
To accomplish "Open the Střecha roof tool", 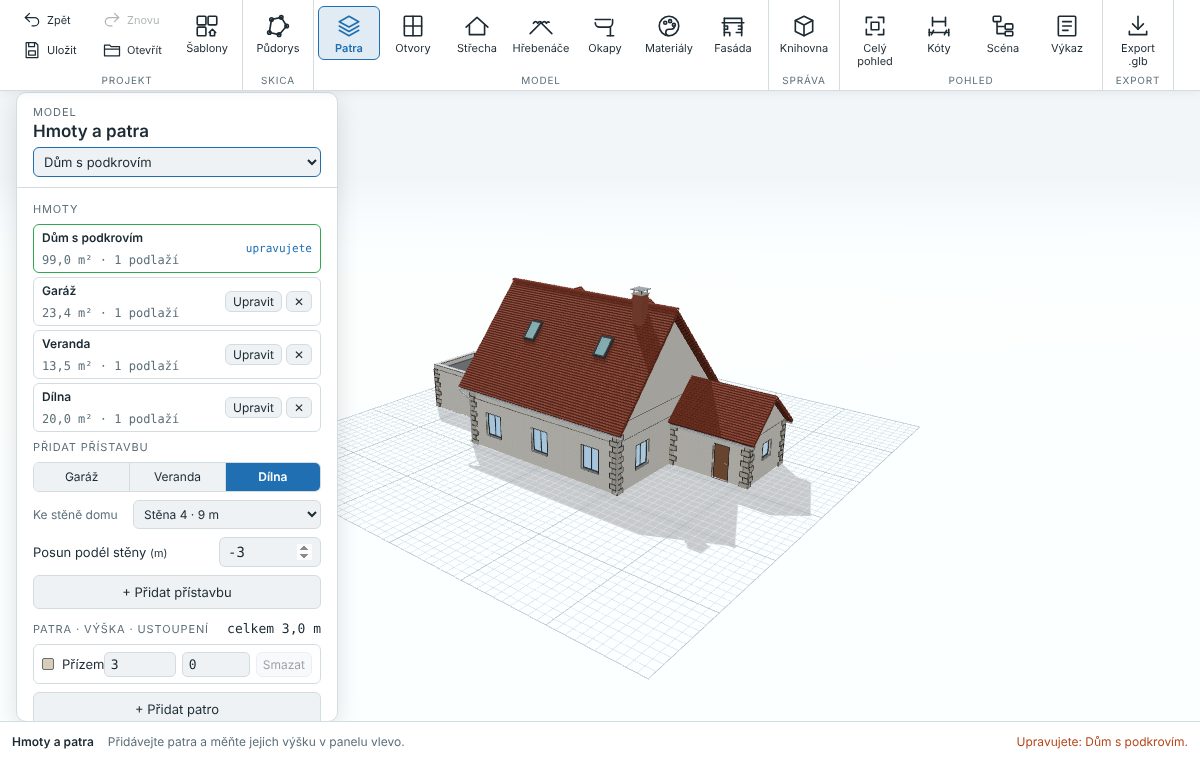I will 477,34.
